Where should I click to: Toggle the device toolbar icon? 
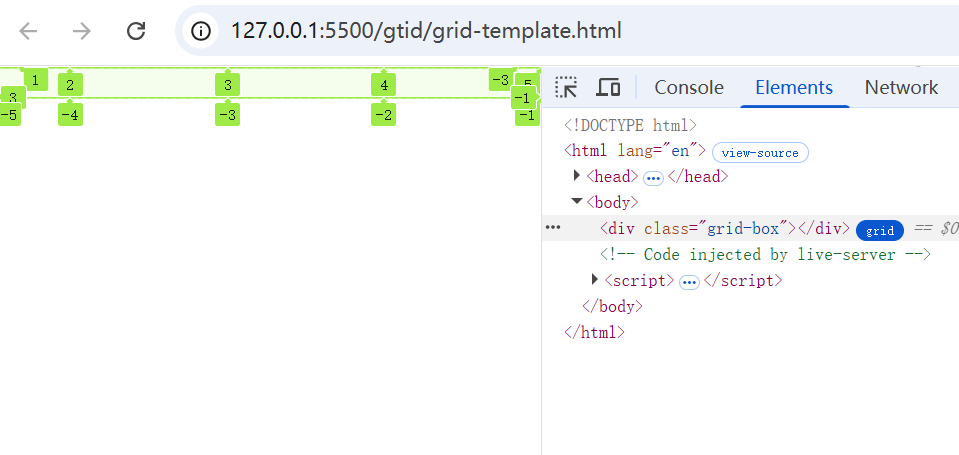(x=608, y=87)
